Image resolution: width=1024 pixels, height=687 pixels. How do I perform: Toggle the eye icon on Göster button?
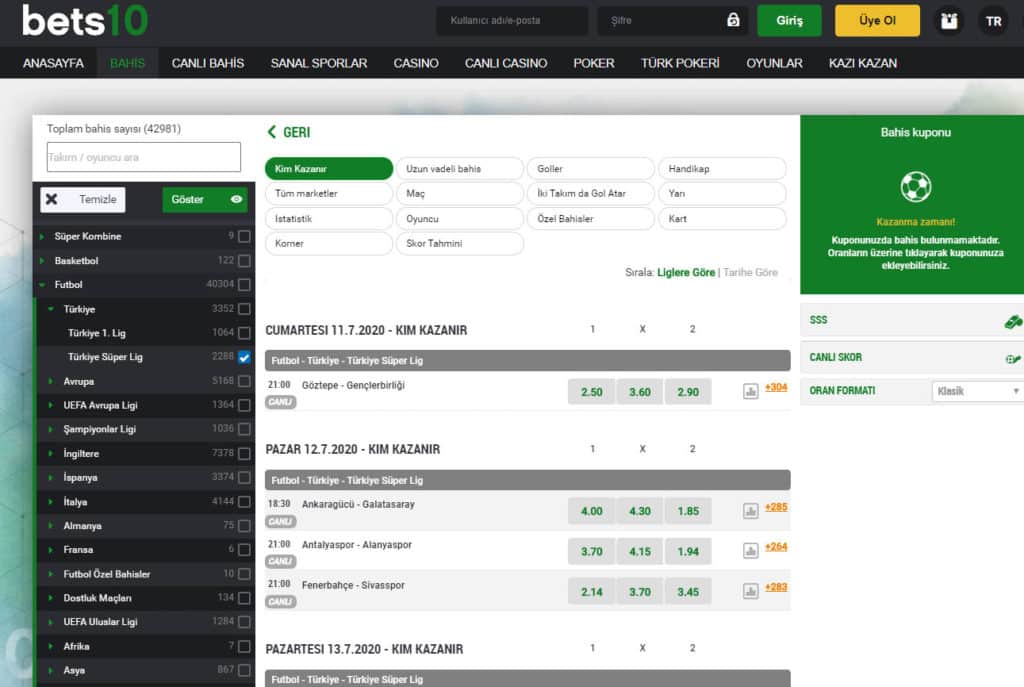(236, 199)
